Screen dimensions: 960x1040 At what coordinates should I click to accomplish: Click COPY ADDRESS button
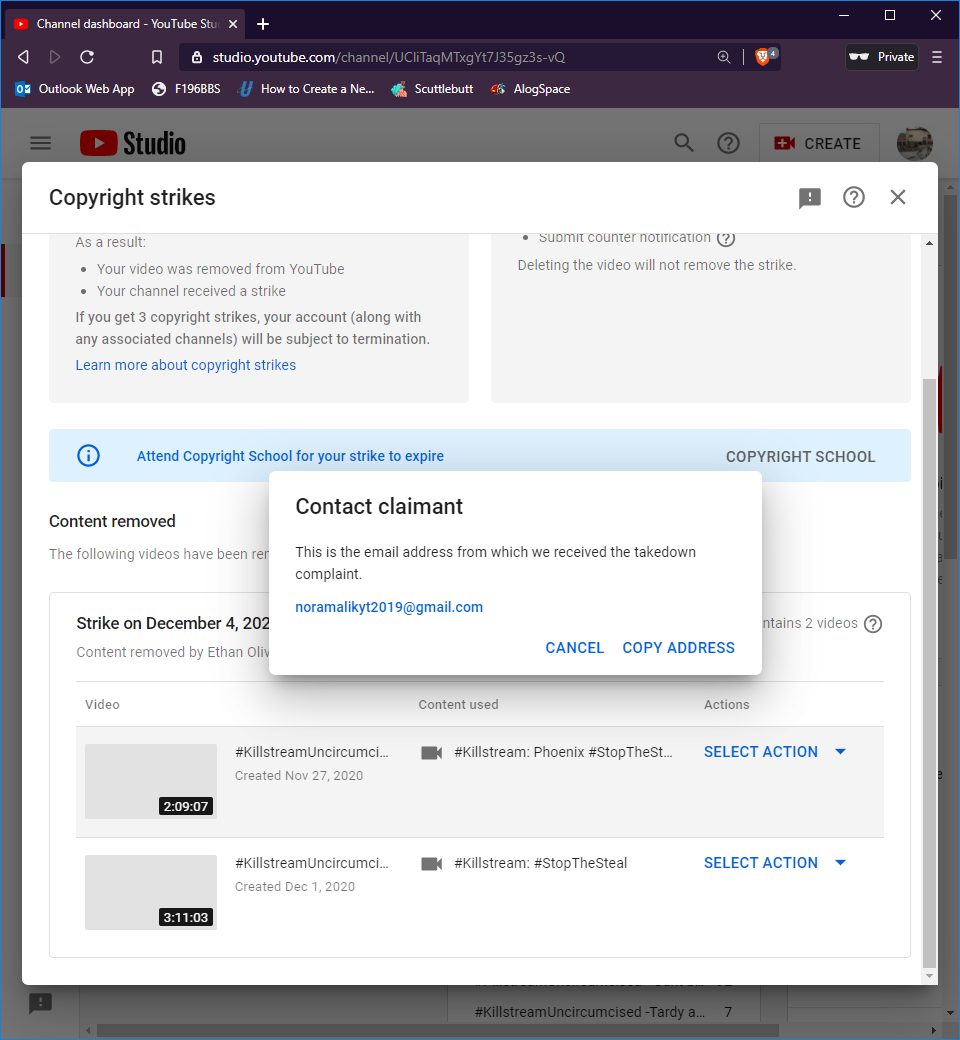click(x=678, y=647)
